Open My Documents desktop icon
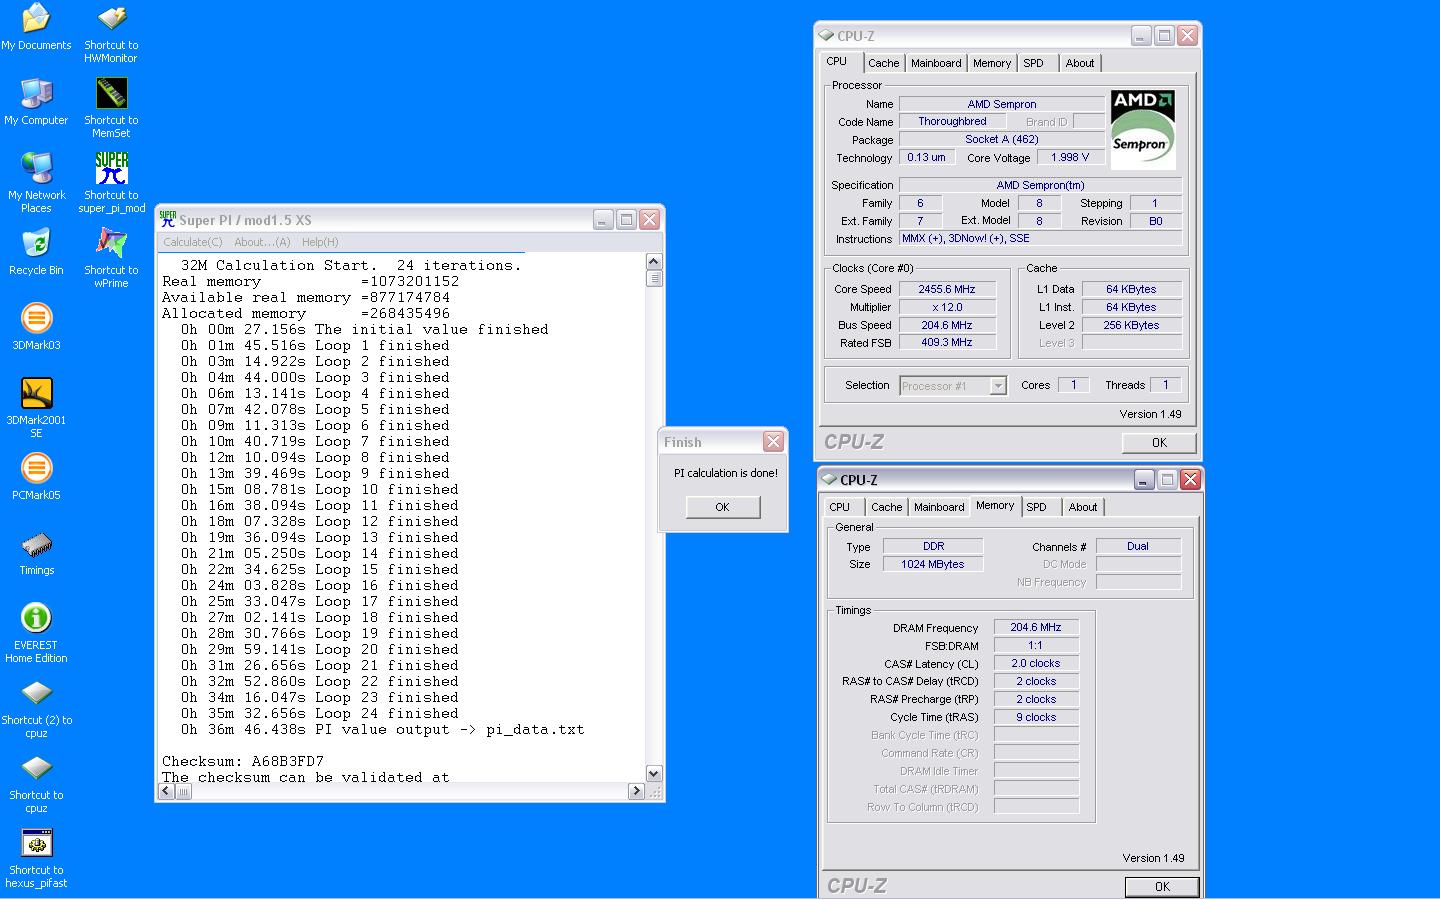 (36, 26)
